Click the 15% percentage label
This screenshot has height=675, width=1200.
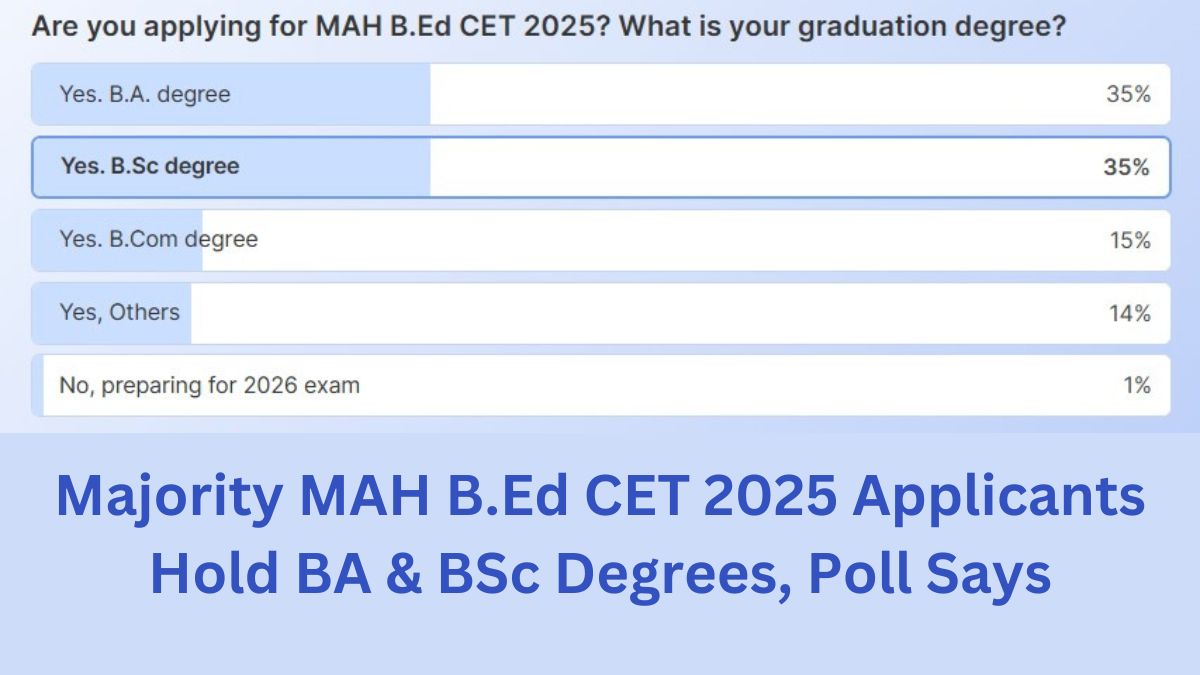[x=1131, y=240]
